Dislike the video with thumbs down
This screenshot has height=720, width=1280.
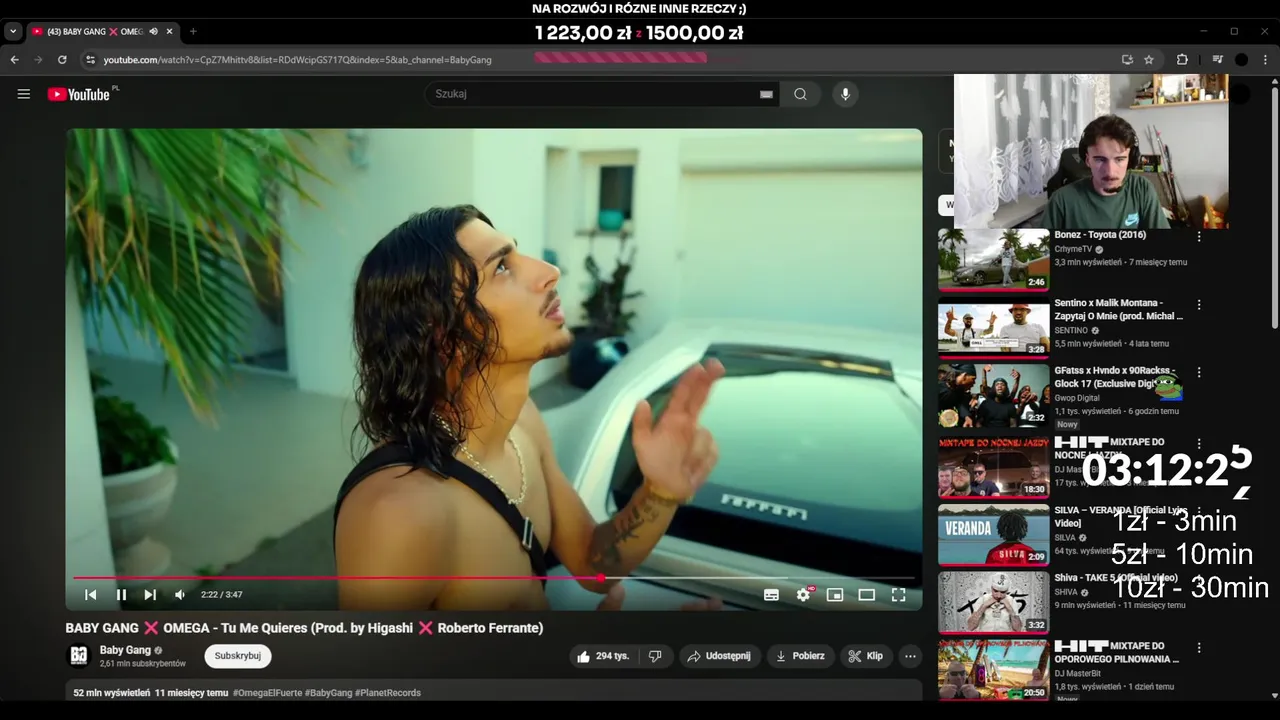[655, 656]
